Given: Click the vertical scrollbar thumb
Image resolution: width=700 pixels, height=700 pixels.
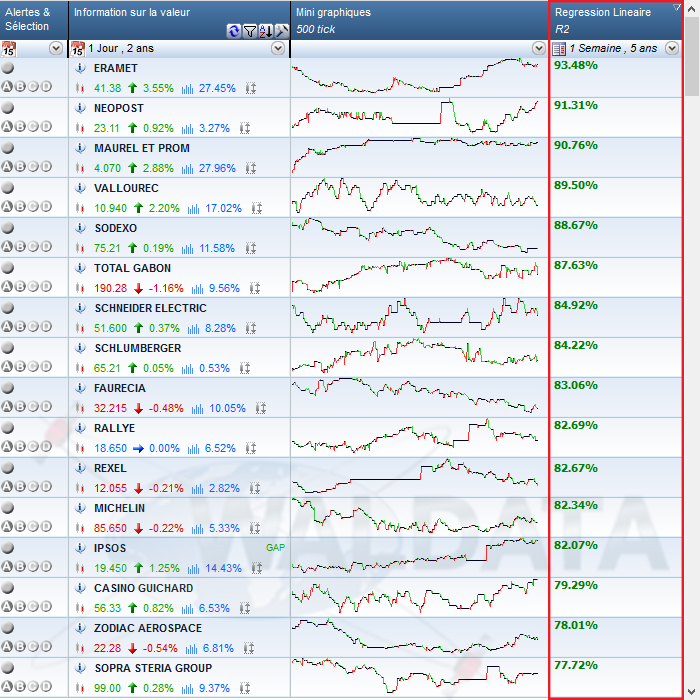Looking at the screenshot, I should 692,57.
